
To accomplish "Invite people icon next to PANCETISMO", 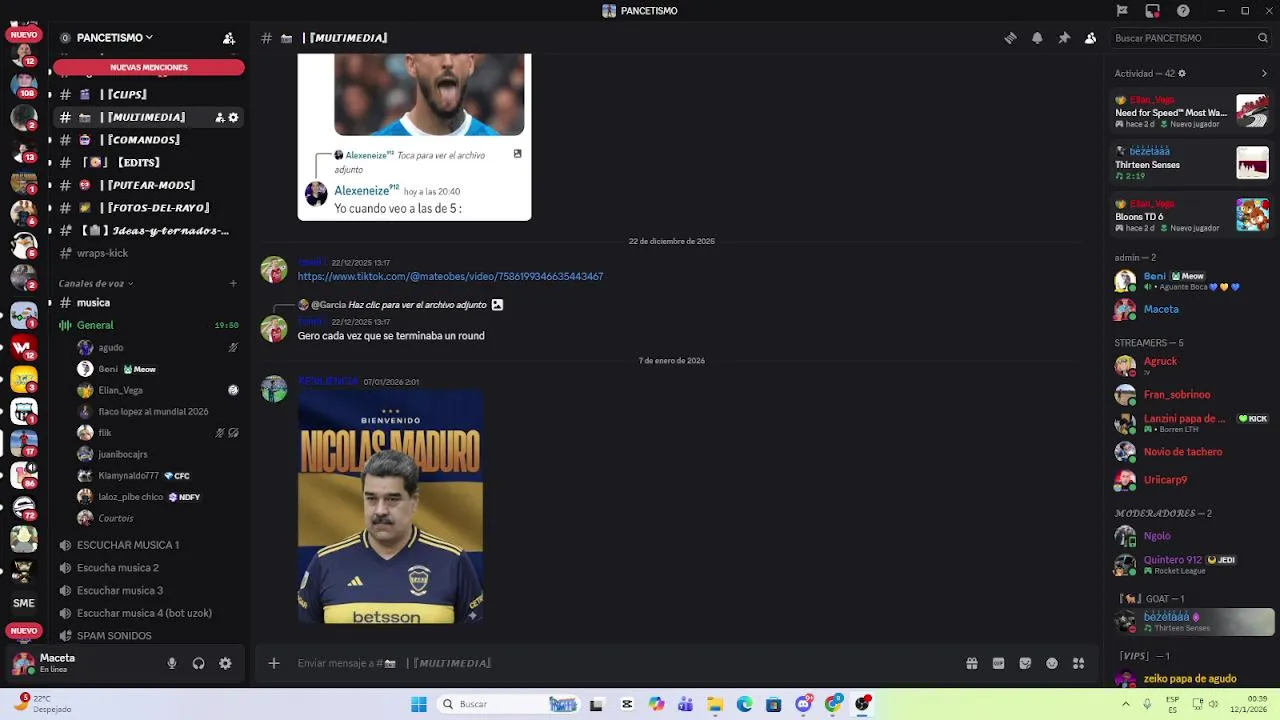I will pos(229,38).
